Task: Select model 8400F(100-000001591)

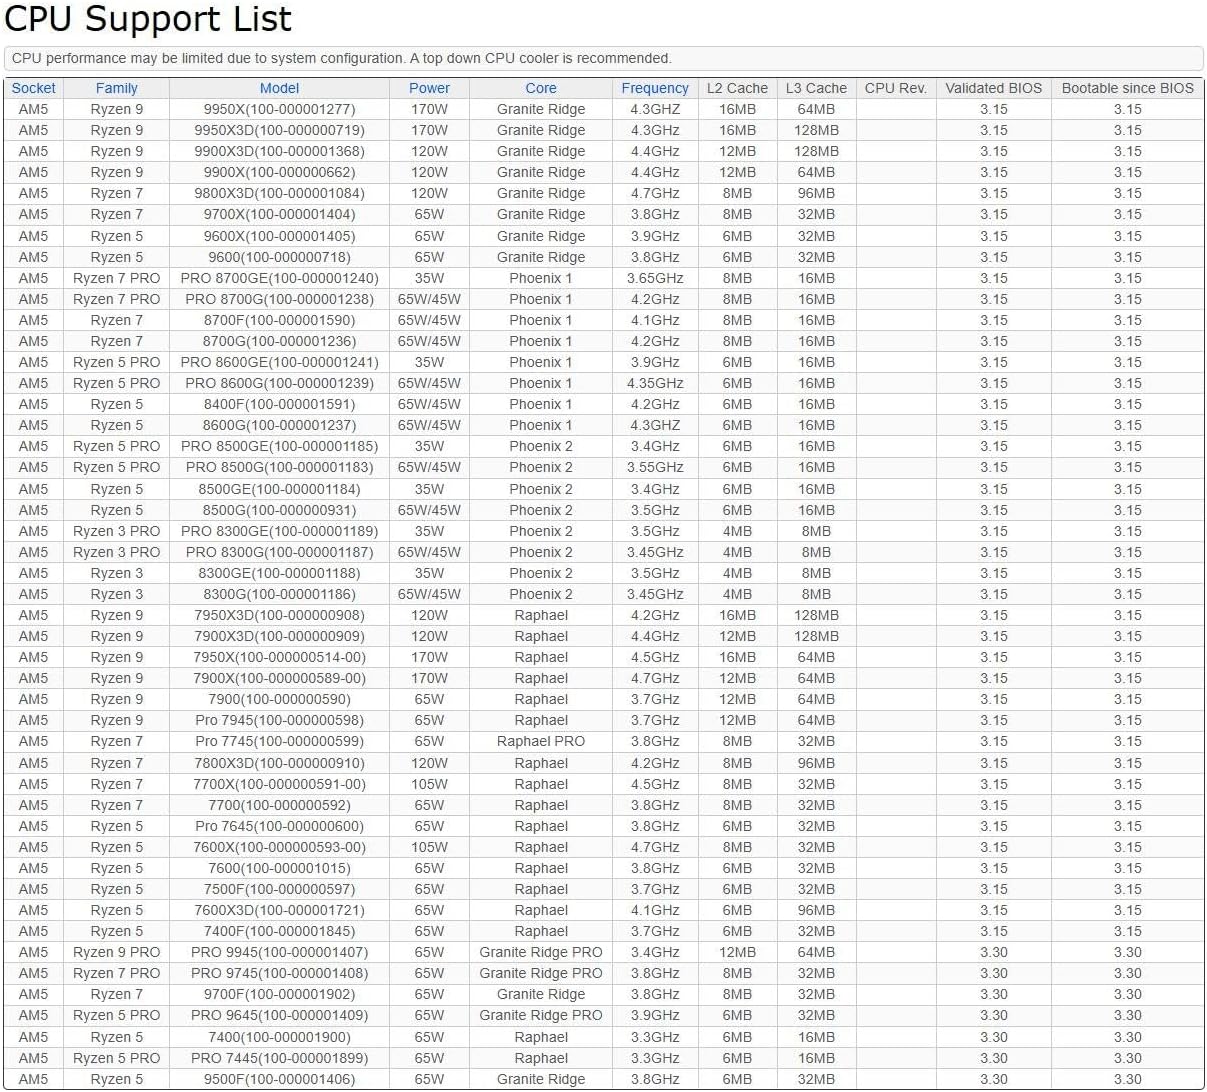Action: point(279,404)
